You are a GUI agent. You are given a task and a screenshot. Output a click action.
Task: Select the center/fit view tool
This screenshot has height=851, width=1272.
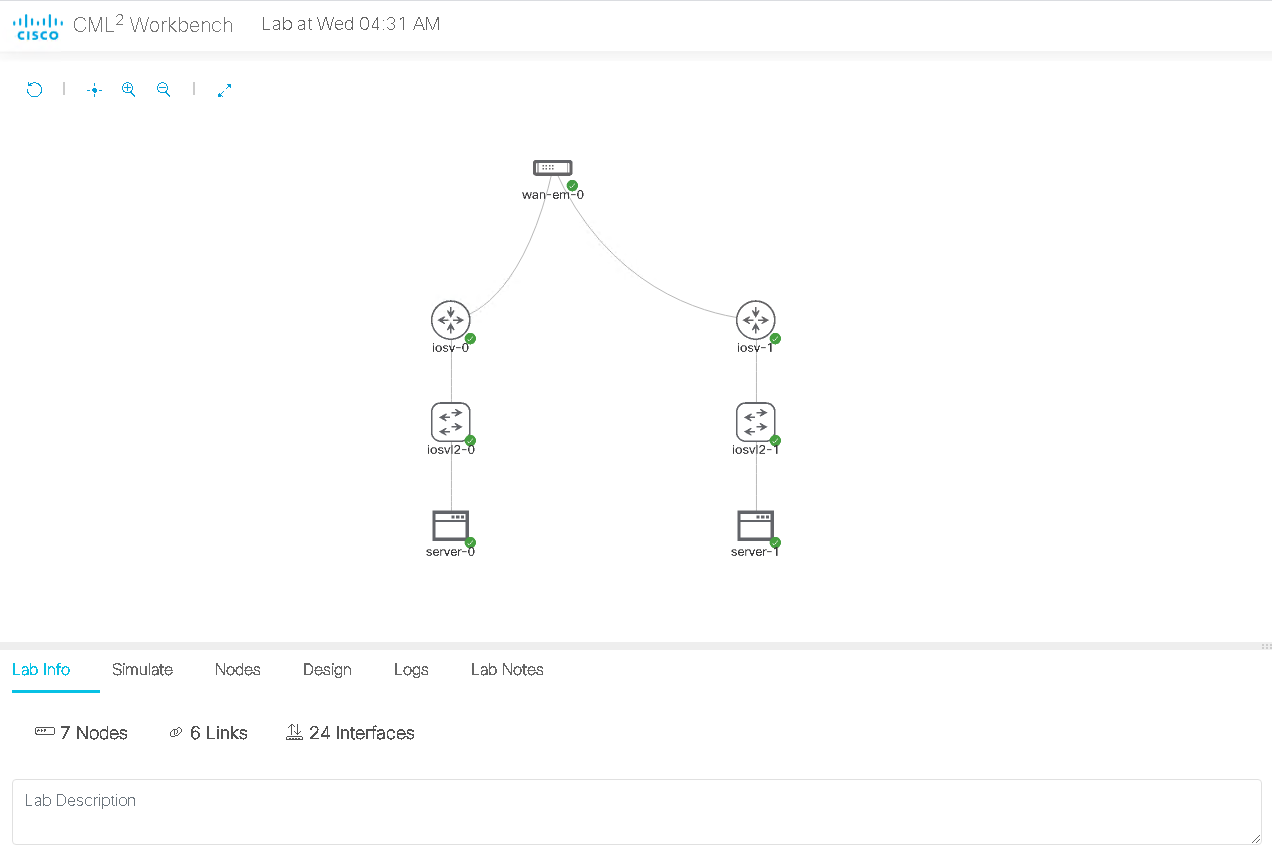click(x=94, y=89)
